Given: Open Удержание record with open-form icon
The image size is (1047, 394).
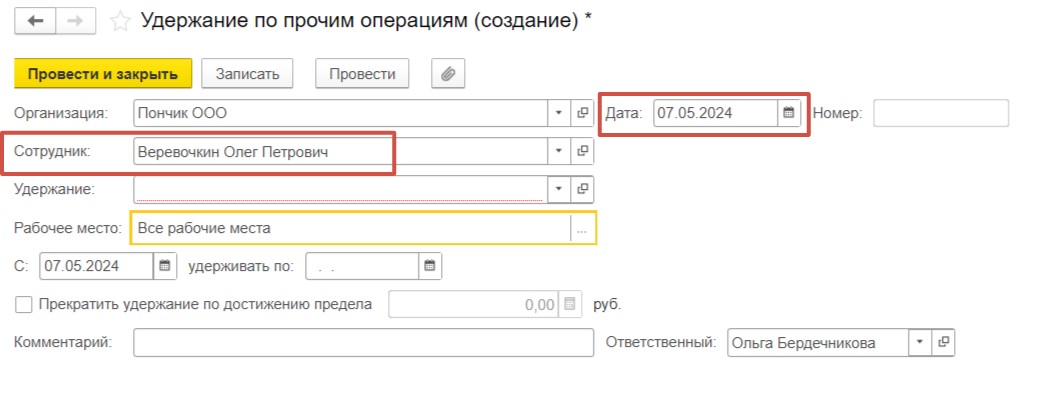Looking at the screenshot, I should (582, 189).
